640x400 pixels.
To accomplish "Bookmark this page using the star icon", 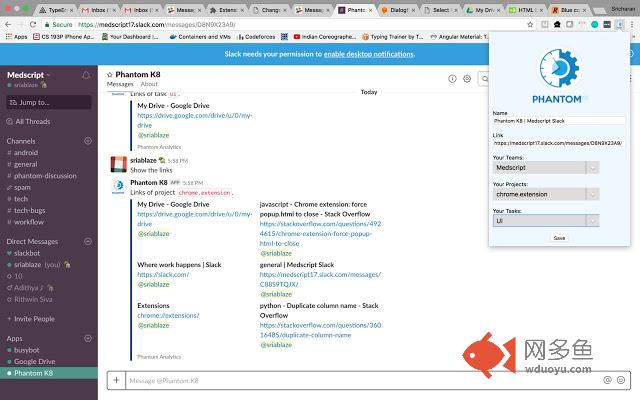I will coord(530,24).
